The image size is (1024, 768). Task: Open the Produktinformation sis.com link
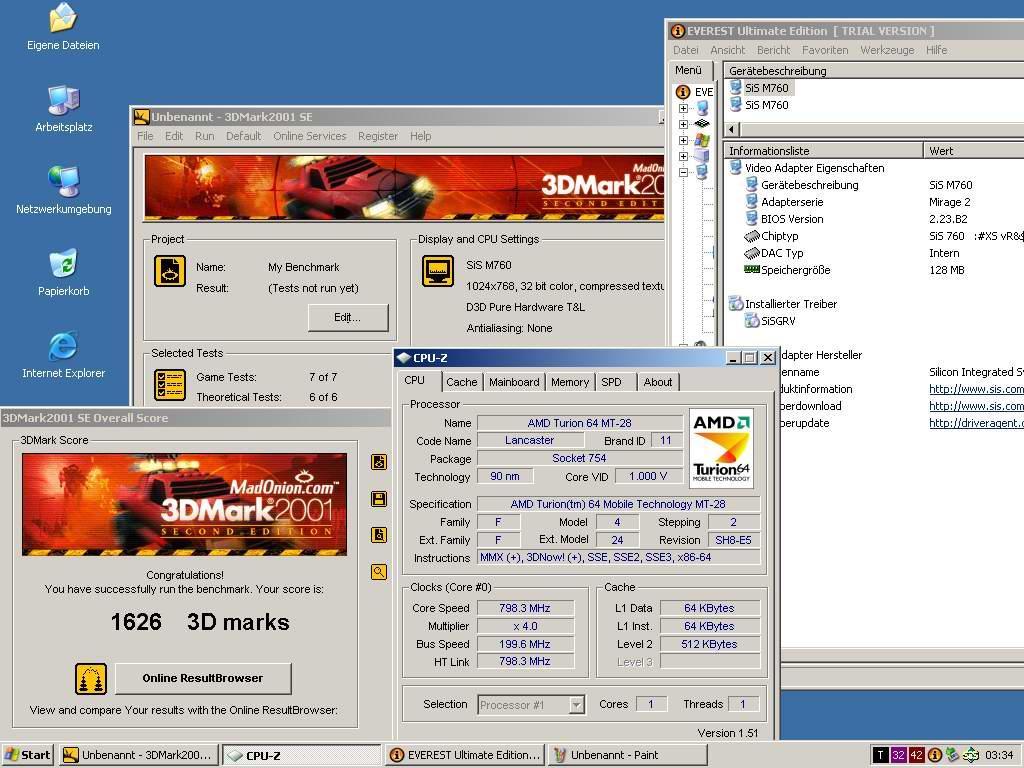[976, 389]
